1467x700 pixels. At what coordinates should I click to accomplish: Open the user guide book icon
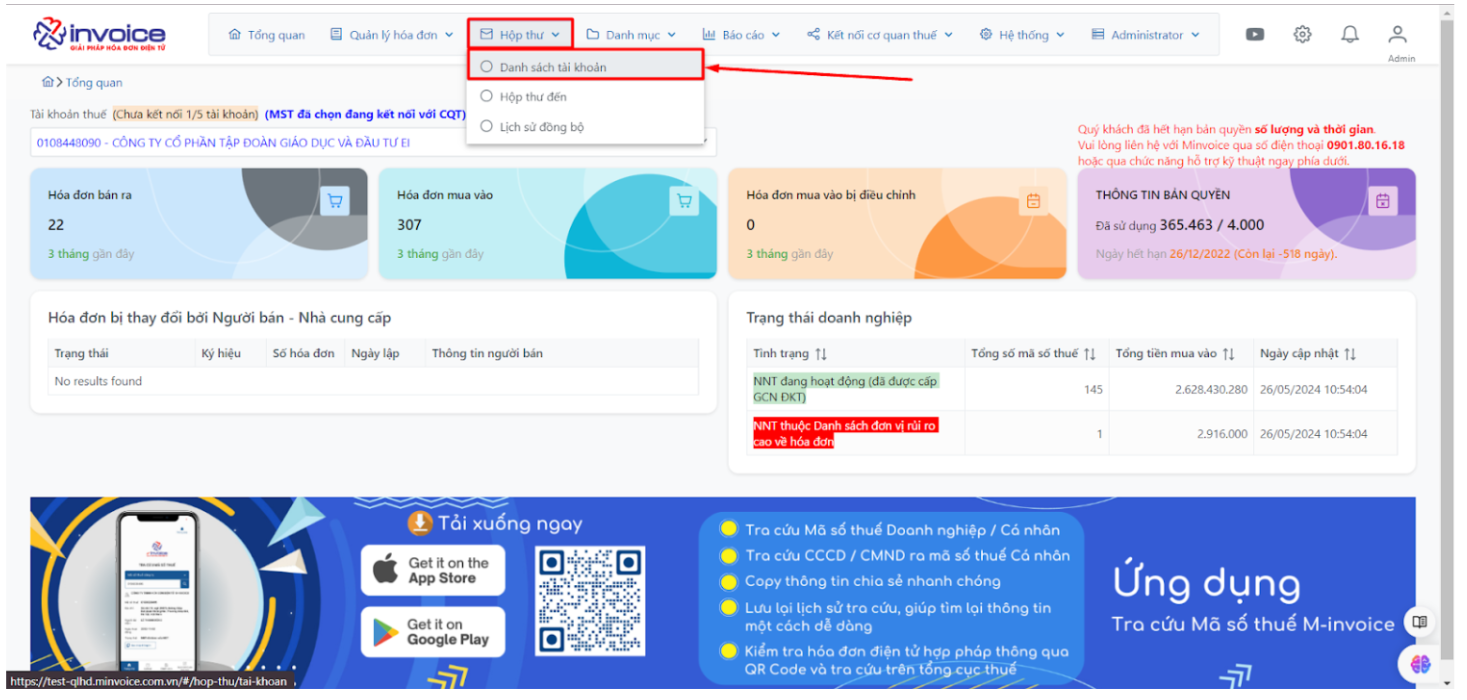[x=1419, y=622]
